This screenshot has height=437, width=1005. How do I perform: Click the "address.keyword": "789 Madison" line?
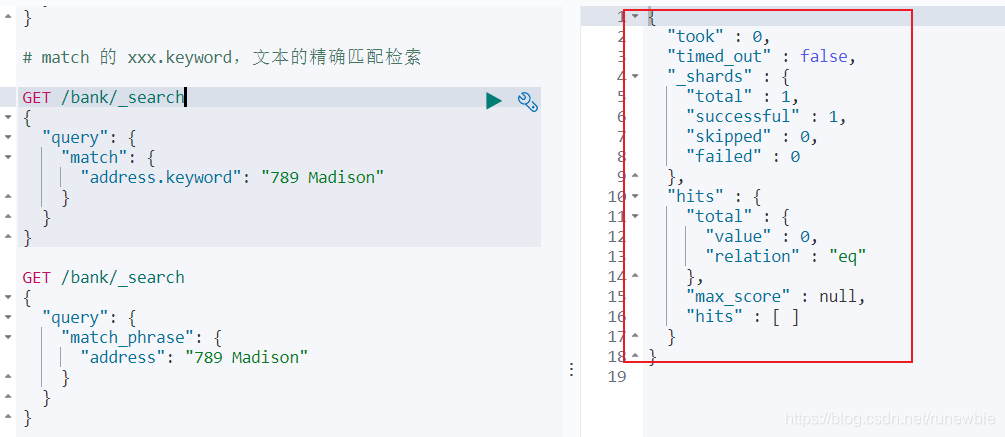(232, 177)
